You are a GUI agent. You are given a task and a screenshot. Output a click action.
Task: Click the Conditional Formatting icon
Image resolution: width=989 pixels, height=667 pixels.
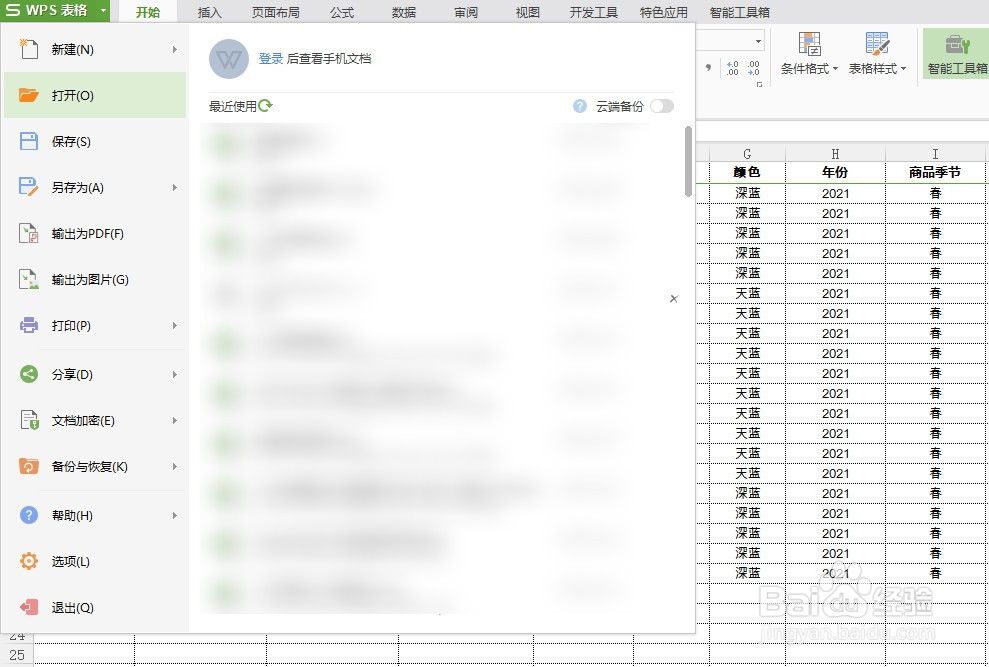click(x=809, y=44)
